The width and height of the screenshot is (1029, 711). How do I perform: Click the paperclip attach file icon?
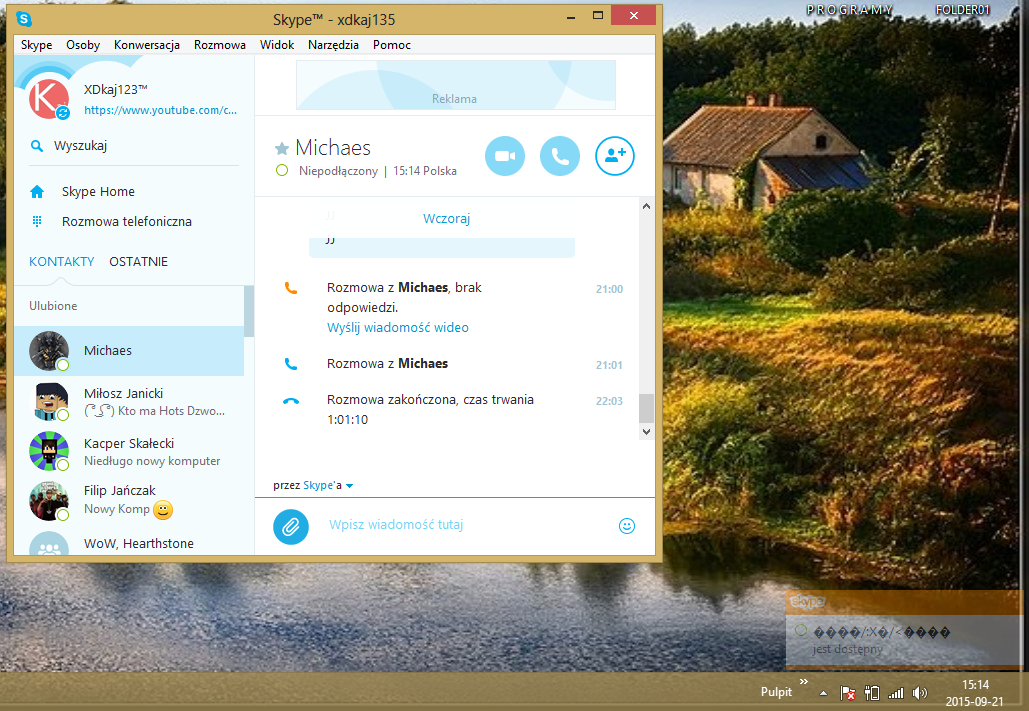pyautogui.click(x=291, y=526)
